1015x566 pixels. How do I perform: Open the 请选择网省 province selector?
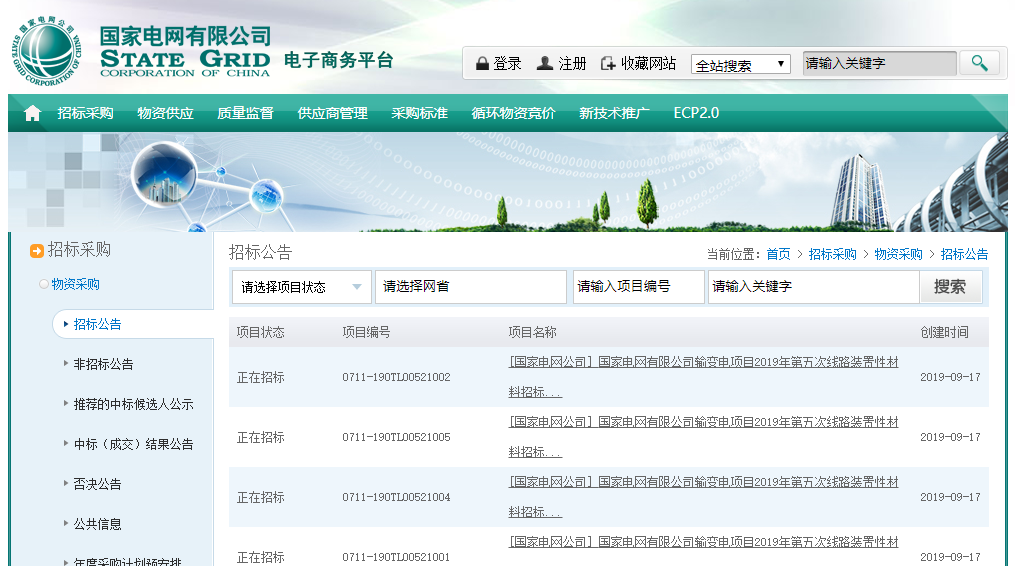(x=470, y=287)
